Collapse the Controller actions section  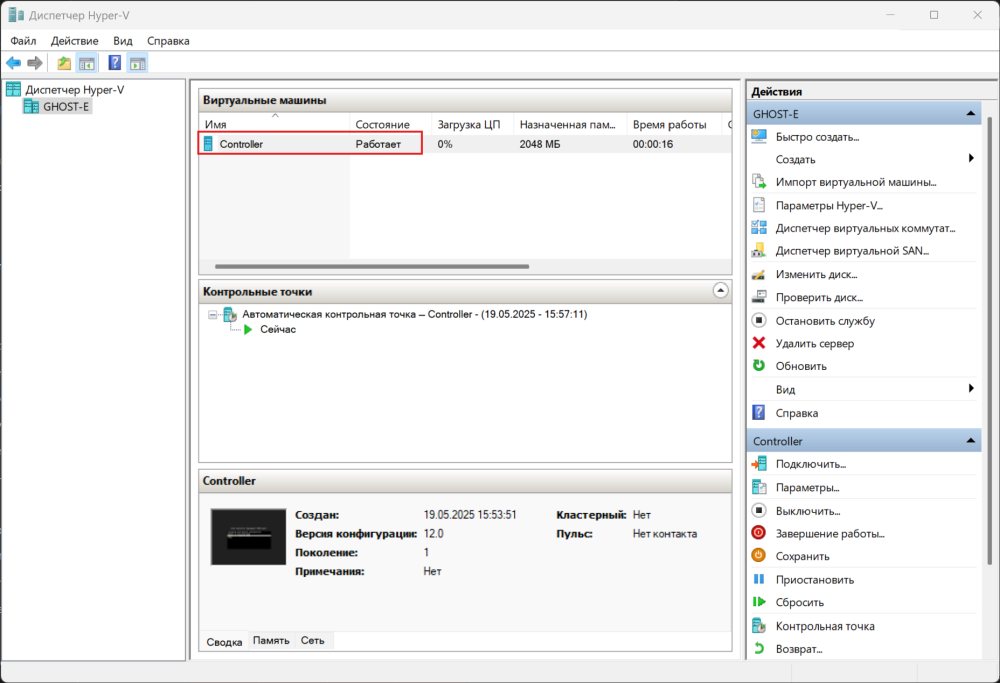point(971,441)
